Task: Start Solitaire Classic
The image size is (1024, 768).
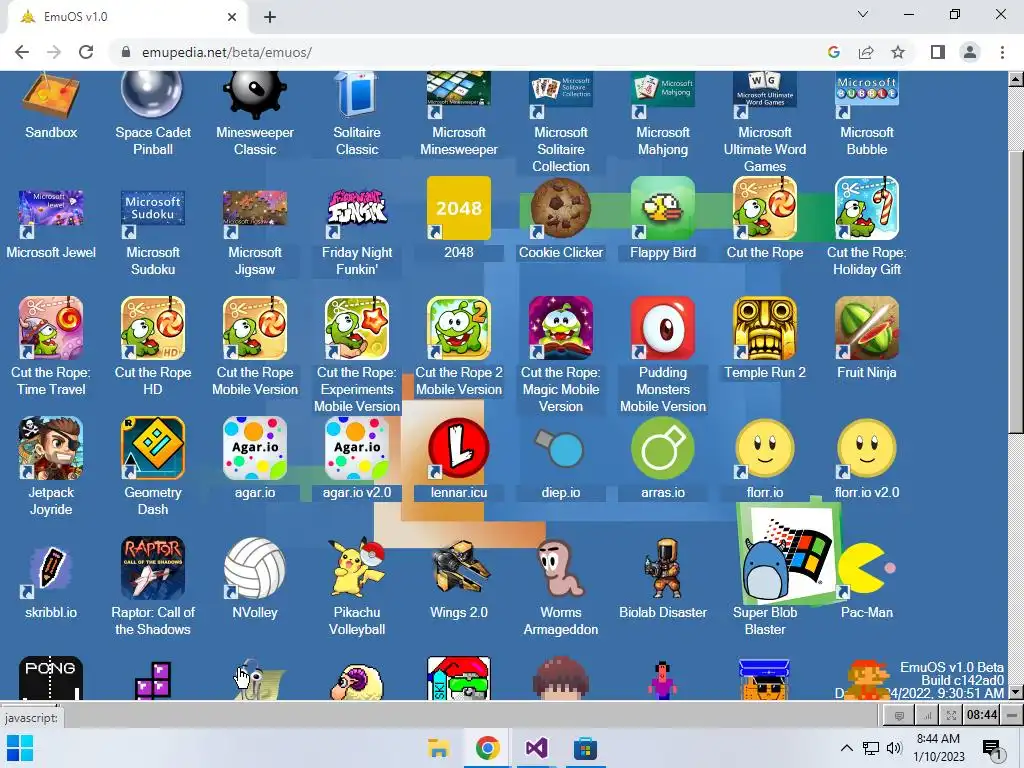Action: coord(357,96)
